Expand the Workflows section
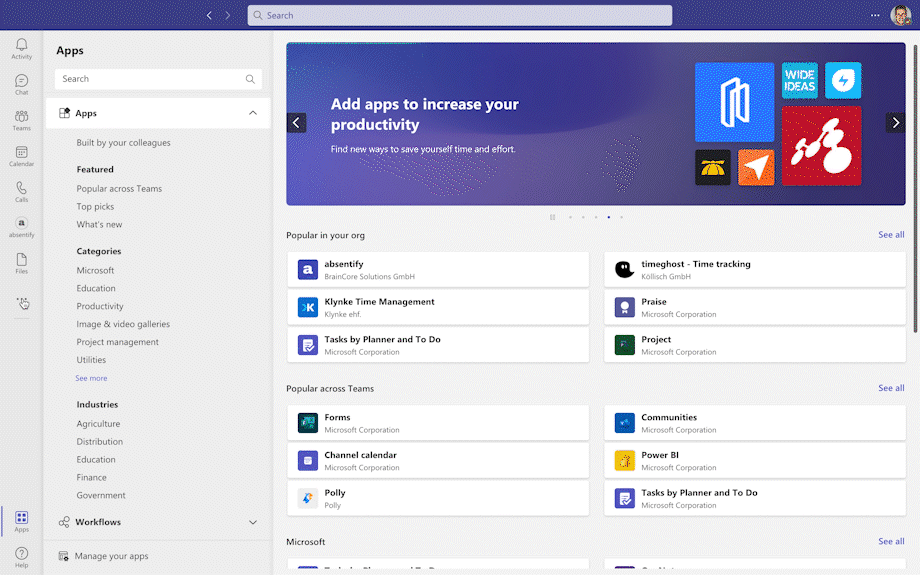The height and width of the screenshot is (575, 920). pyautogui.click(x=253, y=522)
